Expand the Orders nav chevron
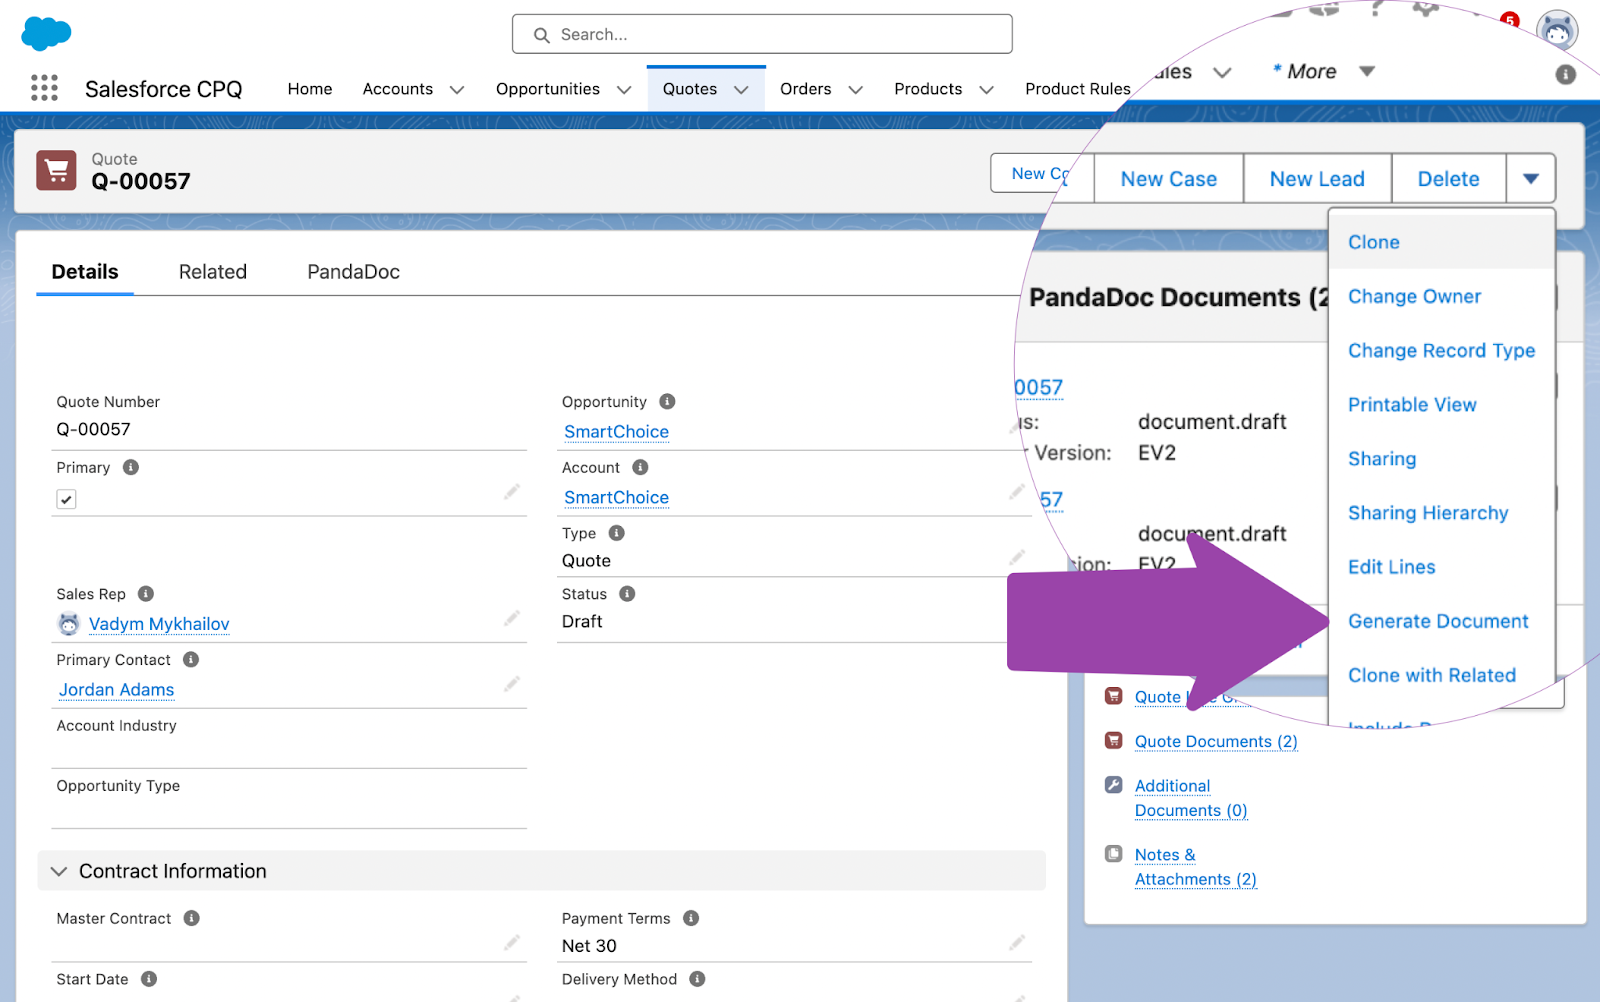The width and height of the screenshot is (1600, 1002). 855,90
